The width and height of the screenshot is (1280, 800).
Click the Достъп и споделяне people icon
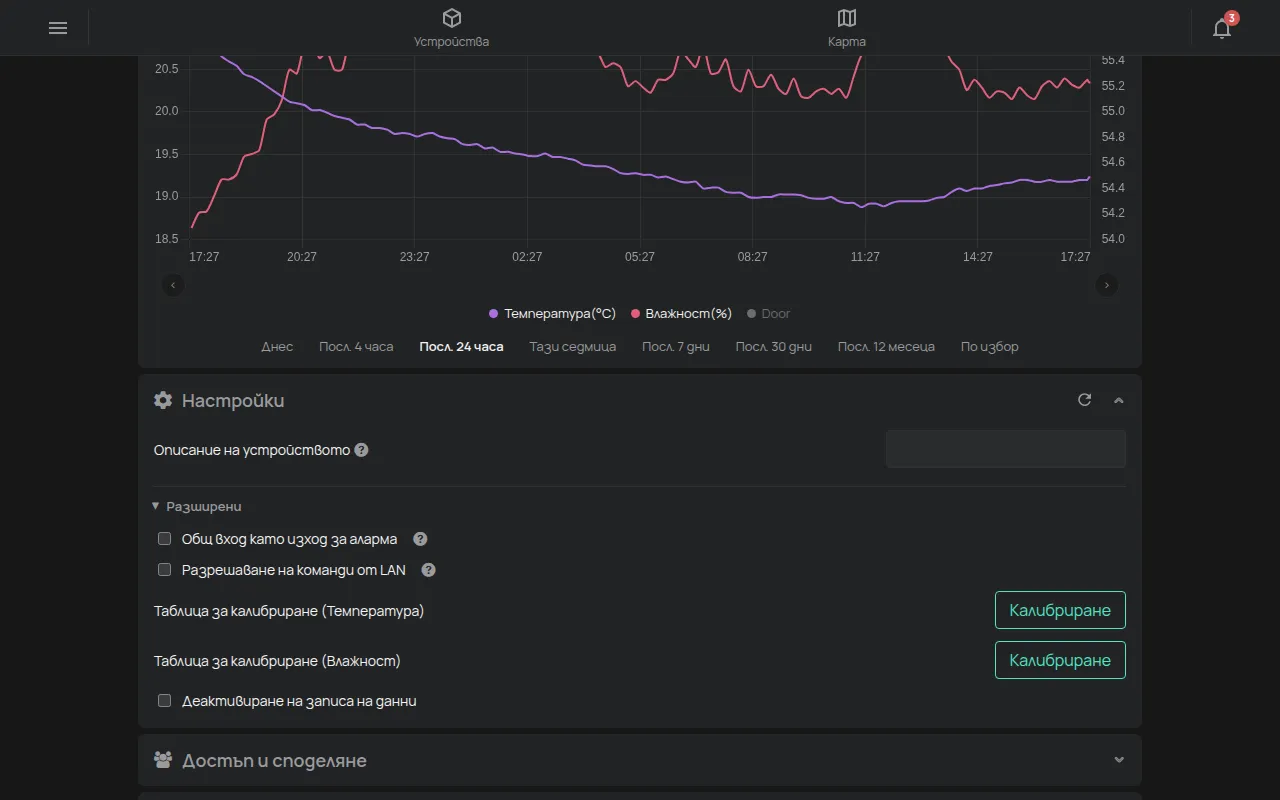[x=163, y=760]
